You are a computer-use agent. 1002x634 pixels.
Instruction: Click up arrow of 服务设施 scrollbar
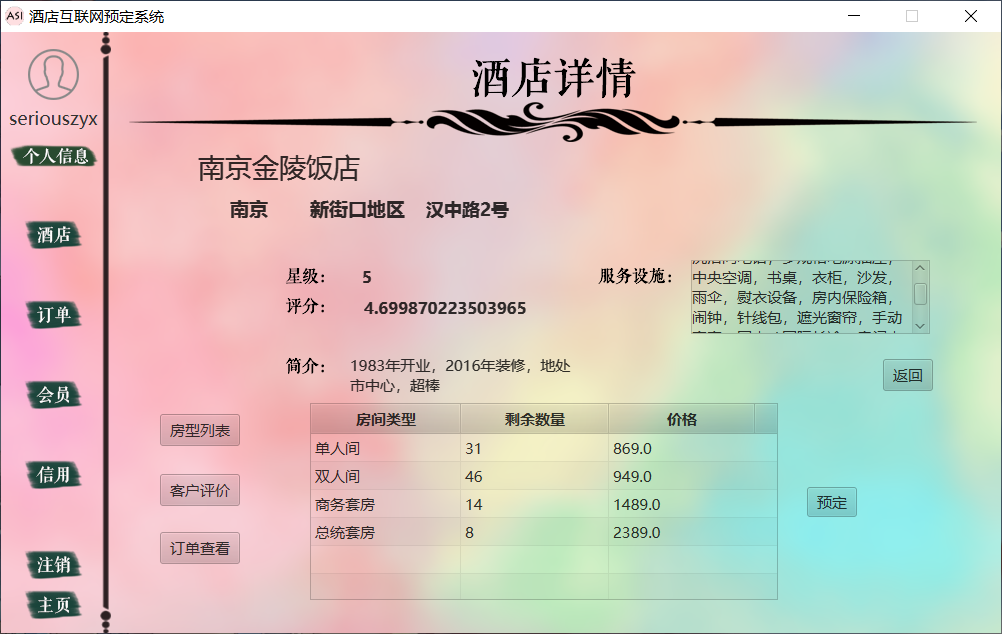click(920, 268)
